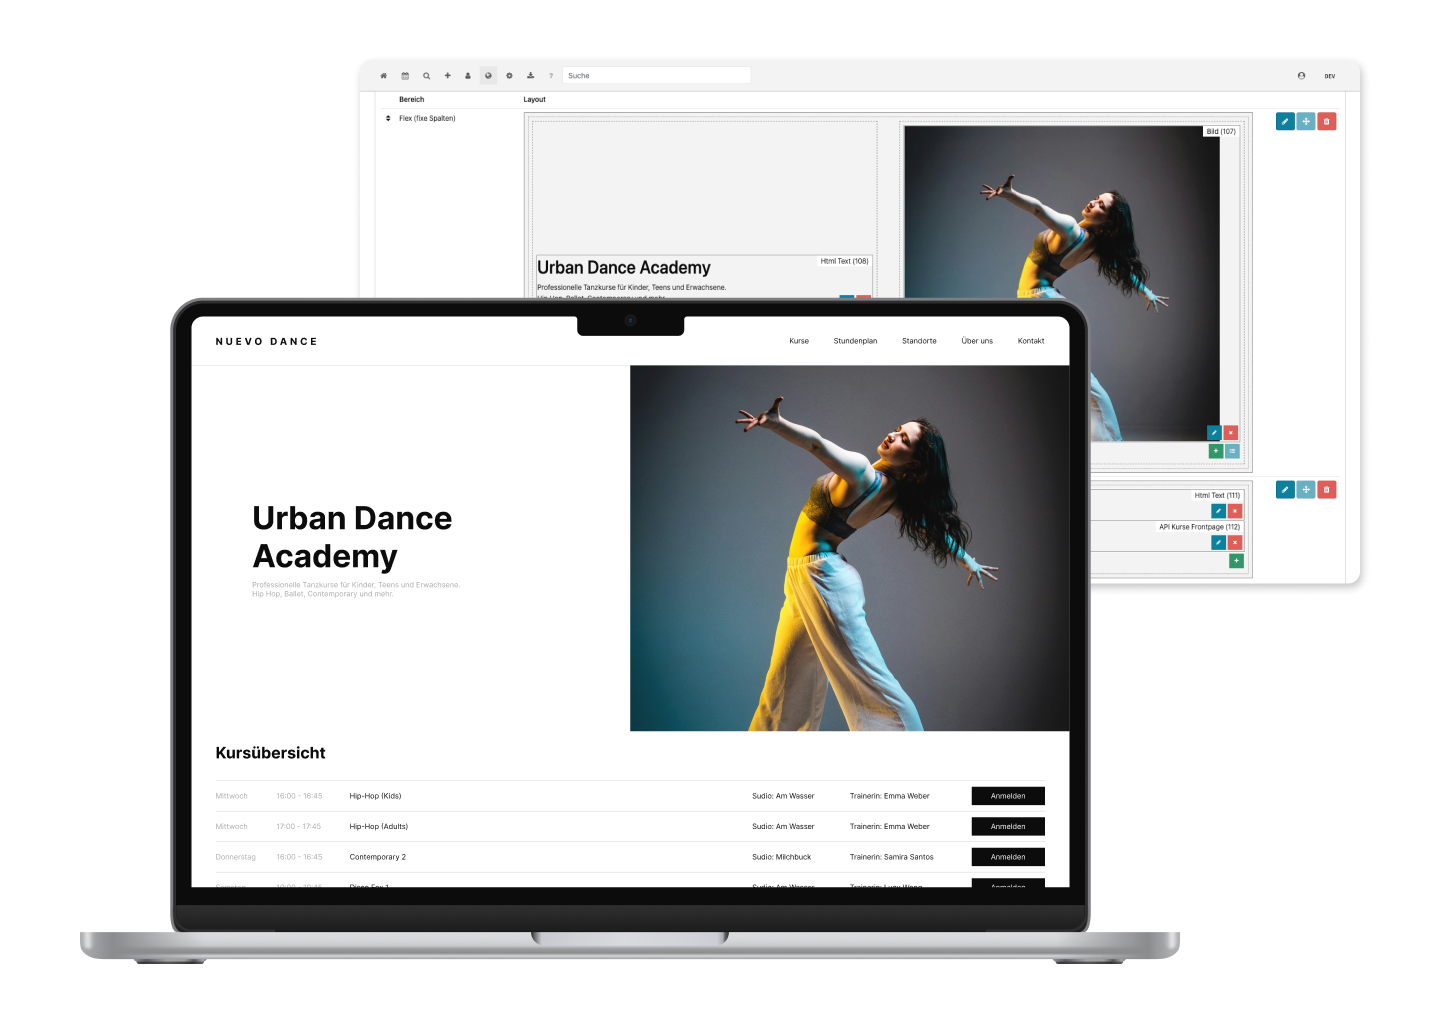Screen dimensions: 1440x1024
Task: Click the download icon in the CMS toolbar
Action: click(x=530, y=76)
